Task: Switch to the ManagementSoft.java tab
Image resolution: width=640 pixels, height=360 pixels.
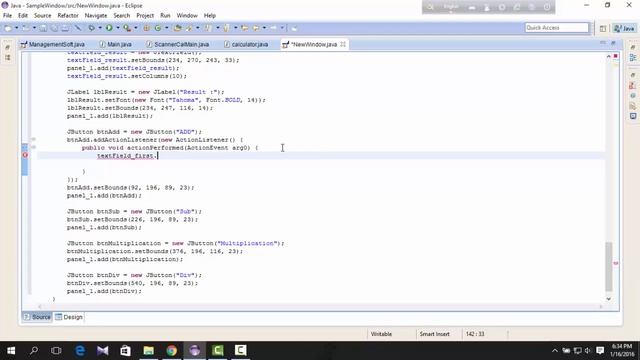Action: click(x=53, y=44)
